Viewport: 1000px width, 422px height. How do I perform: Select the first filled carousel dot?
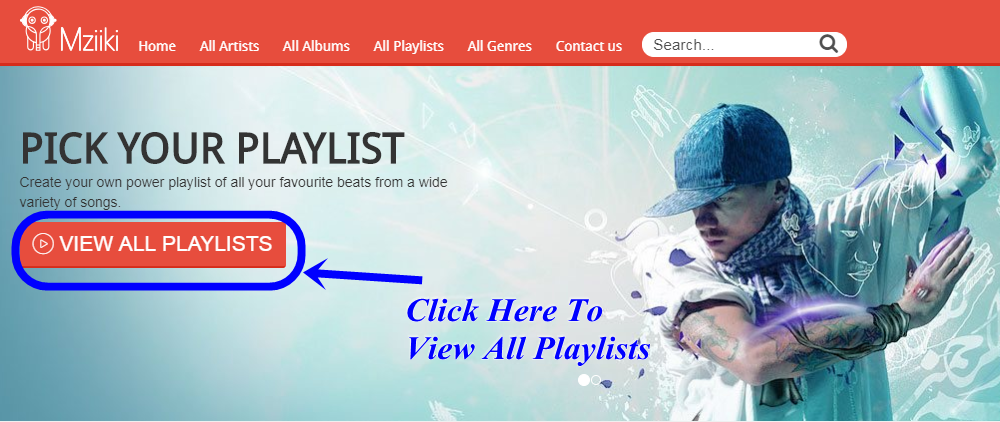point(583,380)
